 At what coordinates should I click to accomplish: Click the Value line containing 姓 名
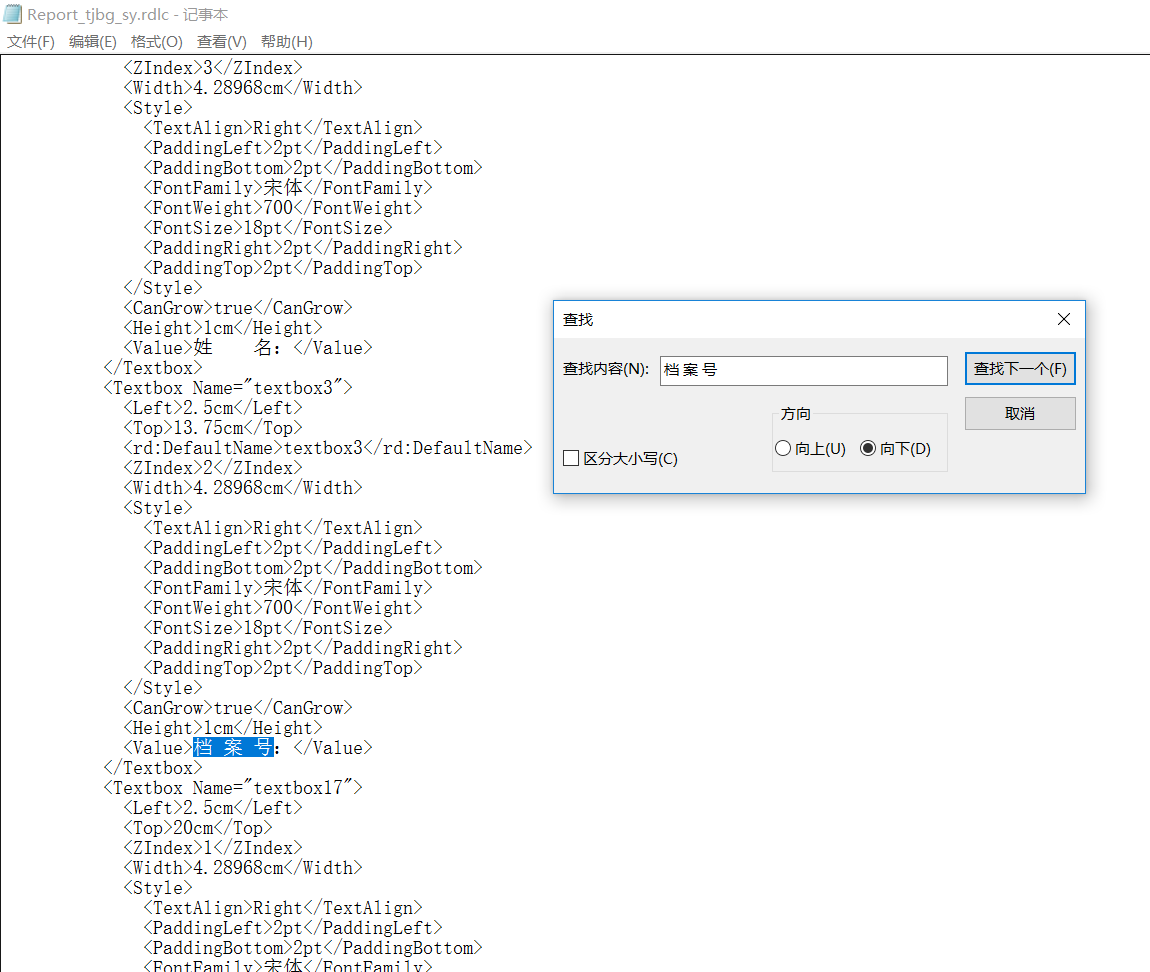[248, 348]
